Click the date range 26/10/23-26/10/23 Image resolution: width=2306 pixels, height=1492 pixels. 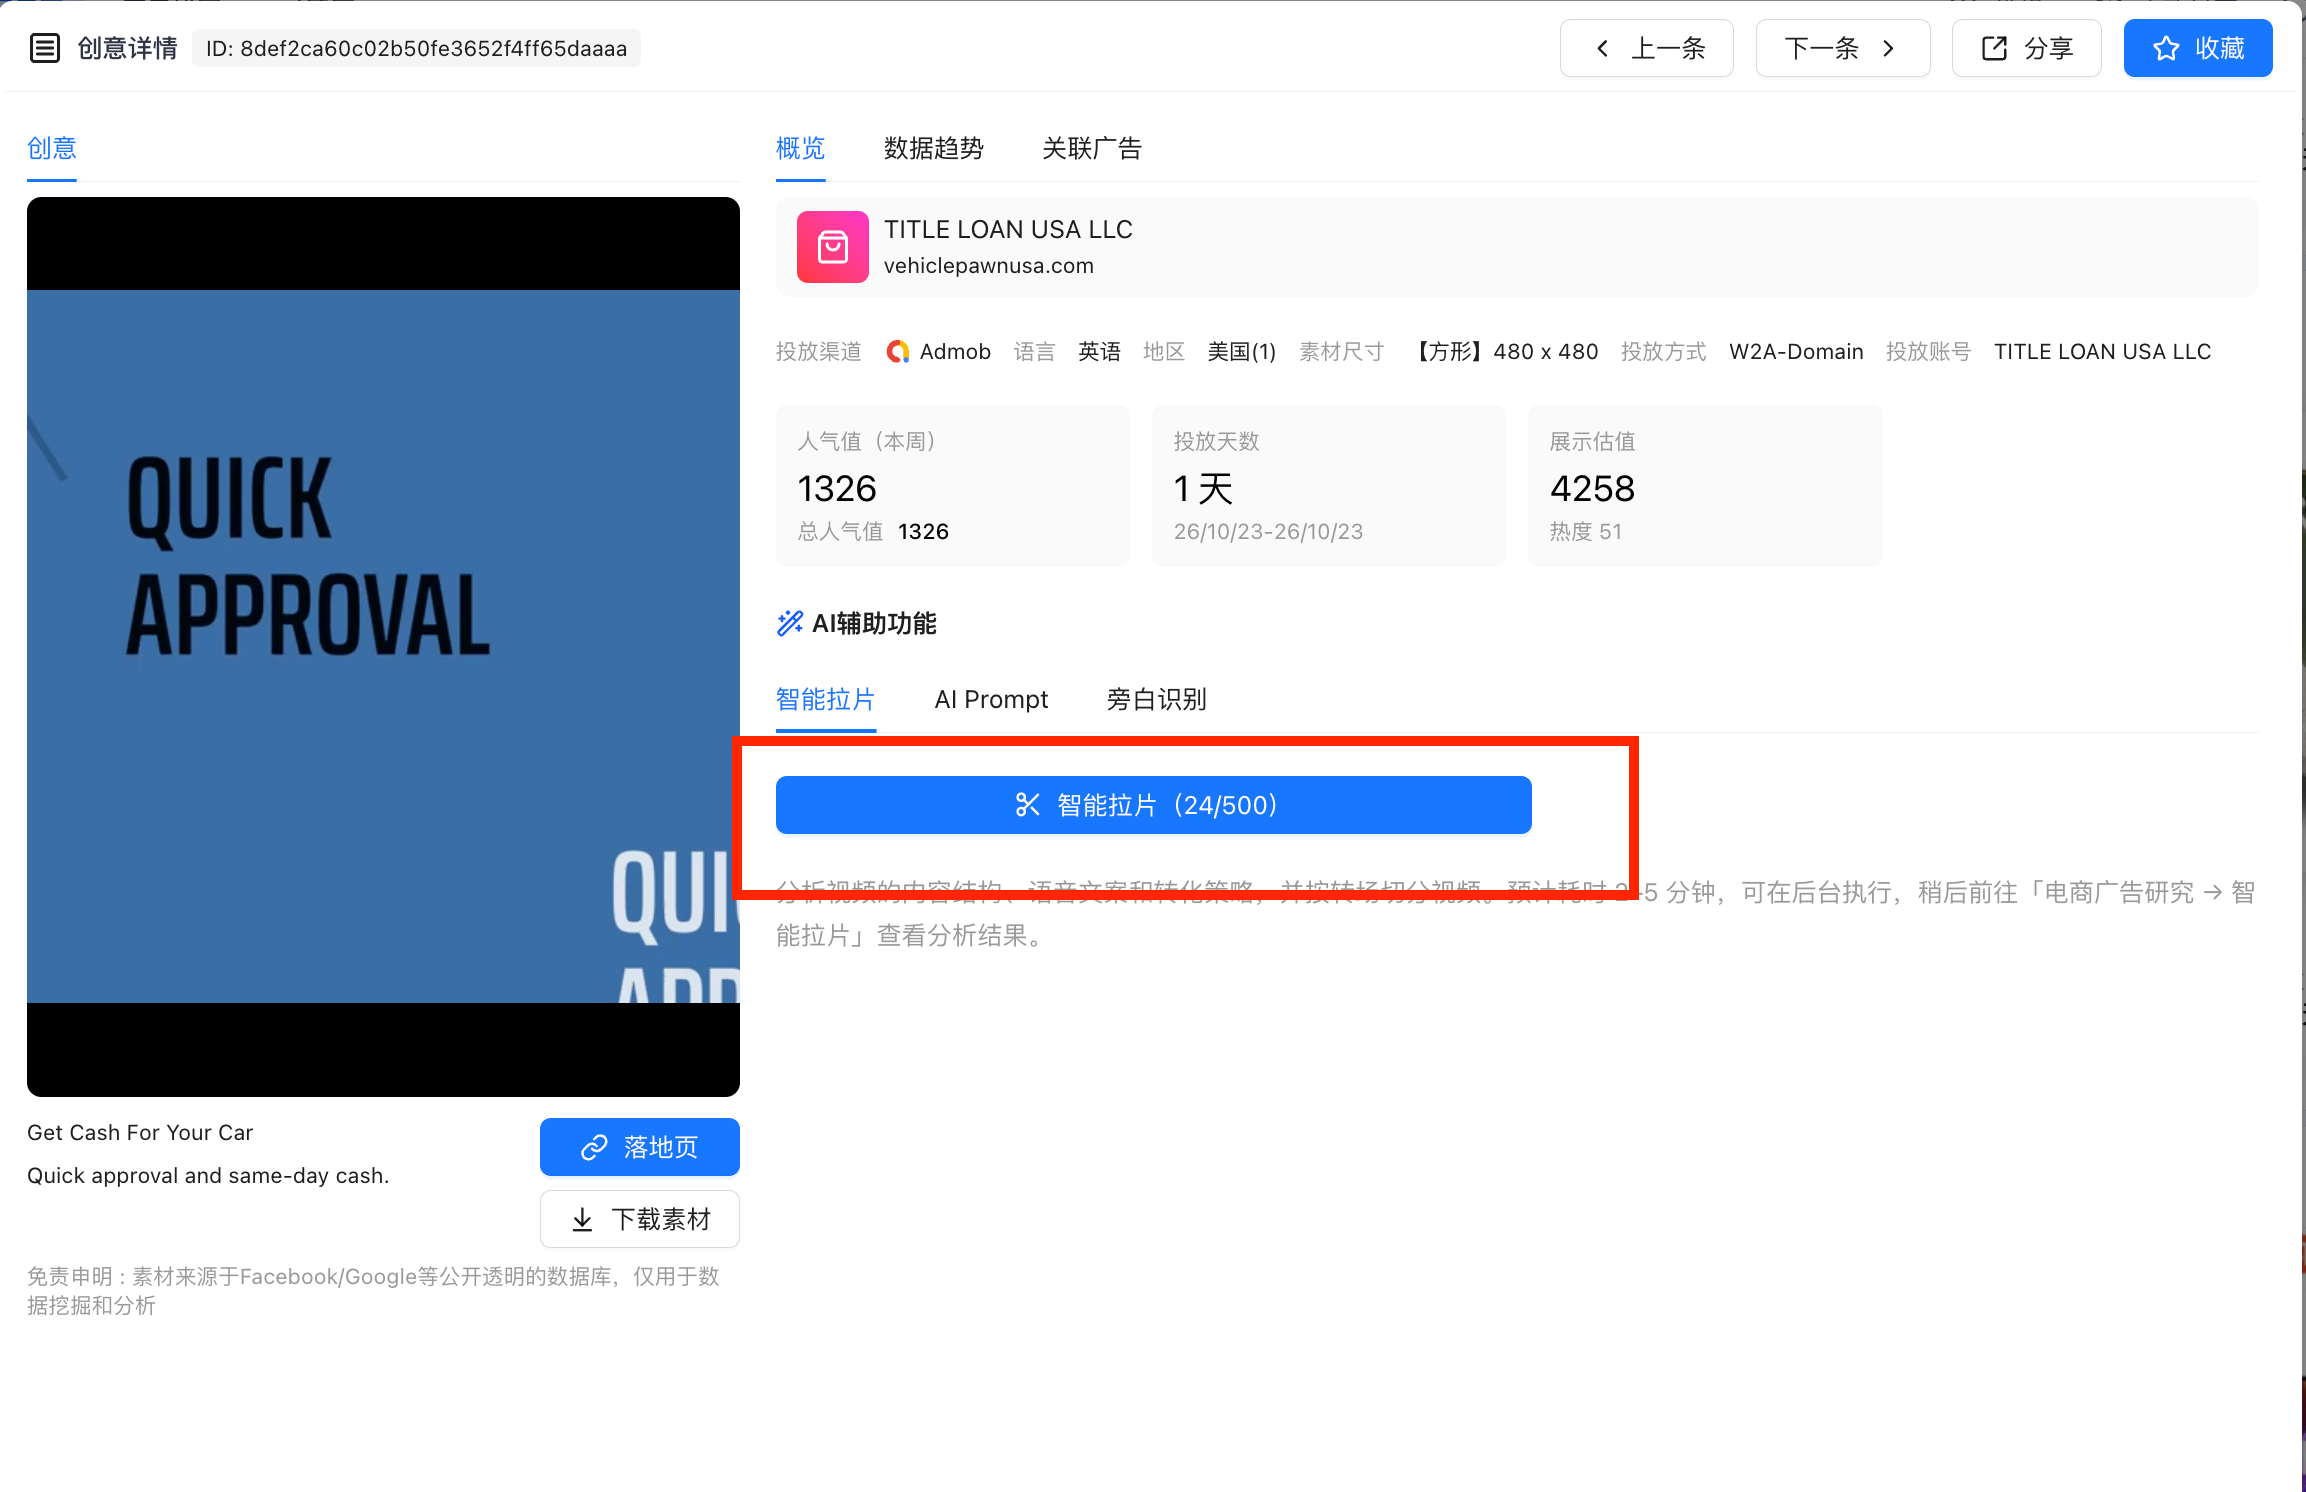pos(1268,532)
